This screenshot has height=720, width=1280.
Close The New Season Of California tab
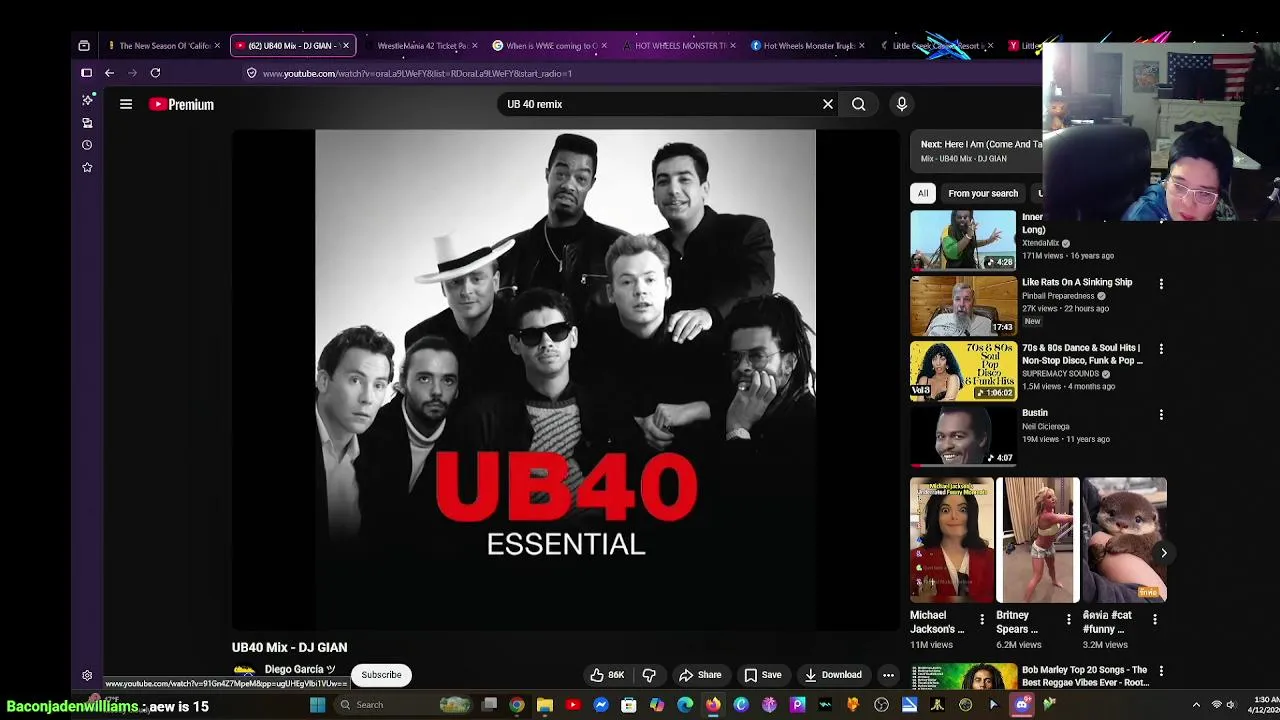217,45
